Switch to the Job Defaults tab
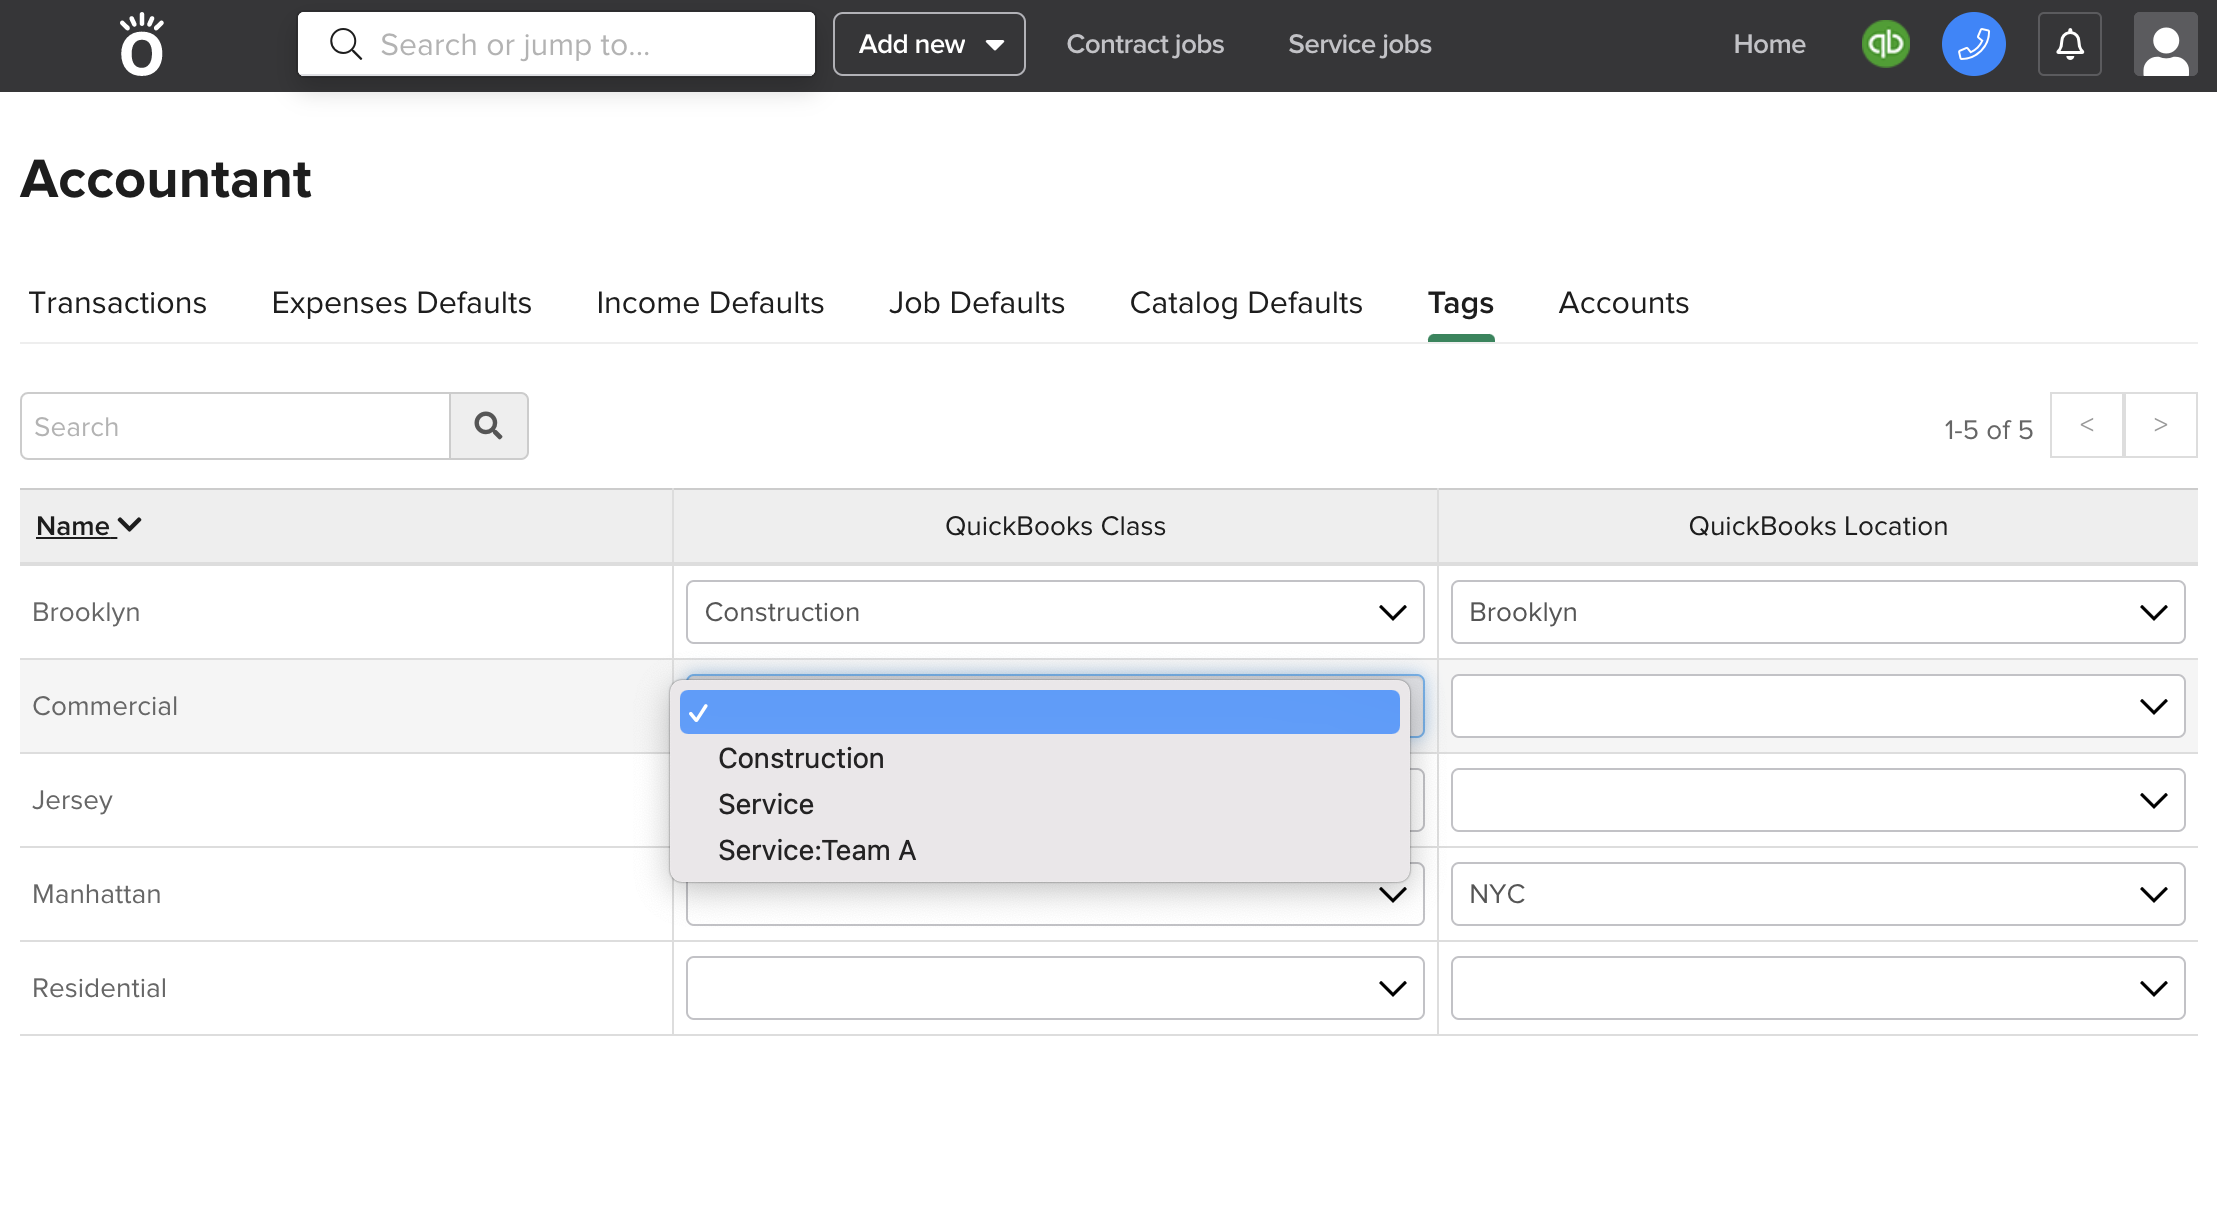This screenshot has width=2217, height=1207. pos(976,303)
